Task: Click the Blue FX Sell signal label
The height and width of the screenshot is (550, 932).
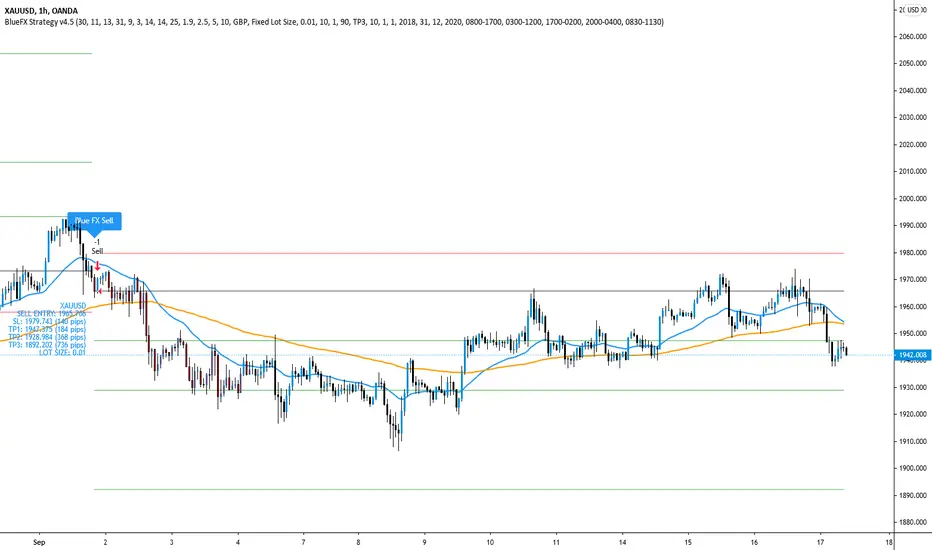Action: click(x=94, y=221)
